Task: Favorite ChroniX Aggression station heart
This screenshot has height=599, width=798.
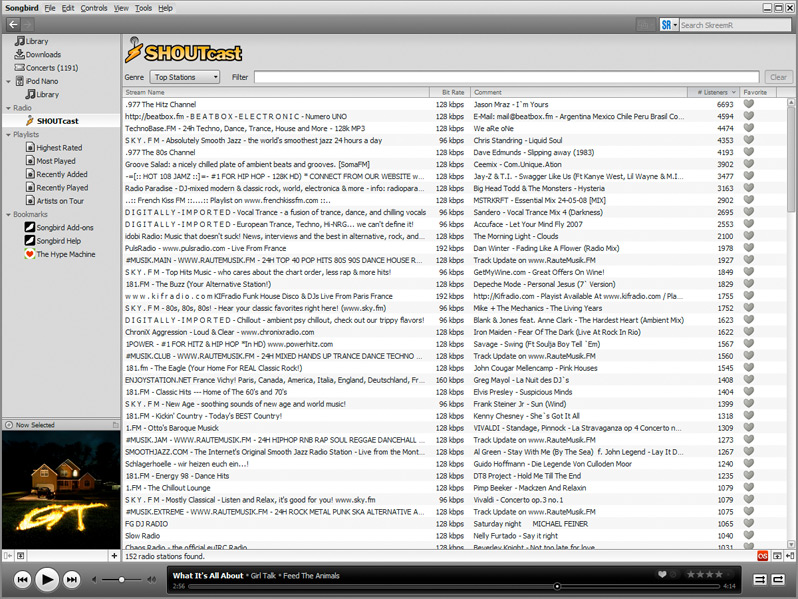Action: [x=748, y=332]
